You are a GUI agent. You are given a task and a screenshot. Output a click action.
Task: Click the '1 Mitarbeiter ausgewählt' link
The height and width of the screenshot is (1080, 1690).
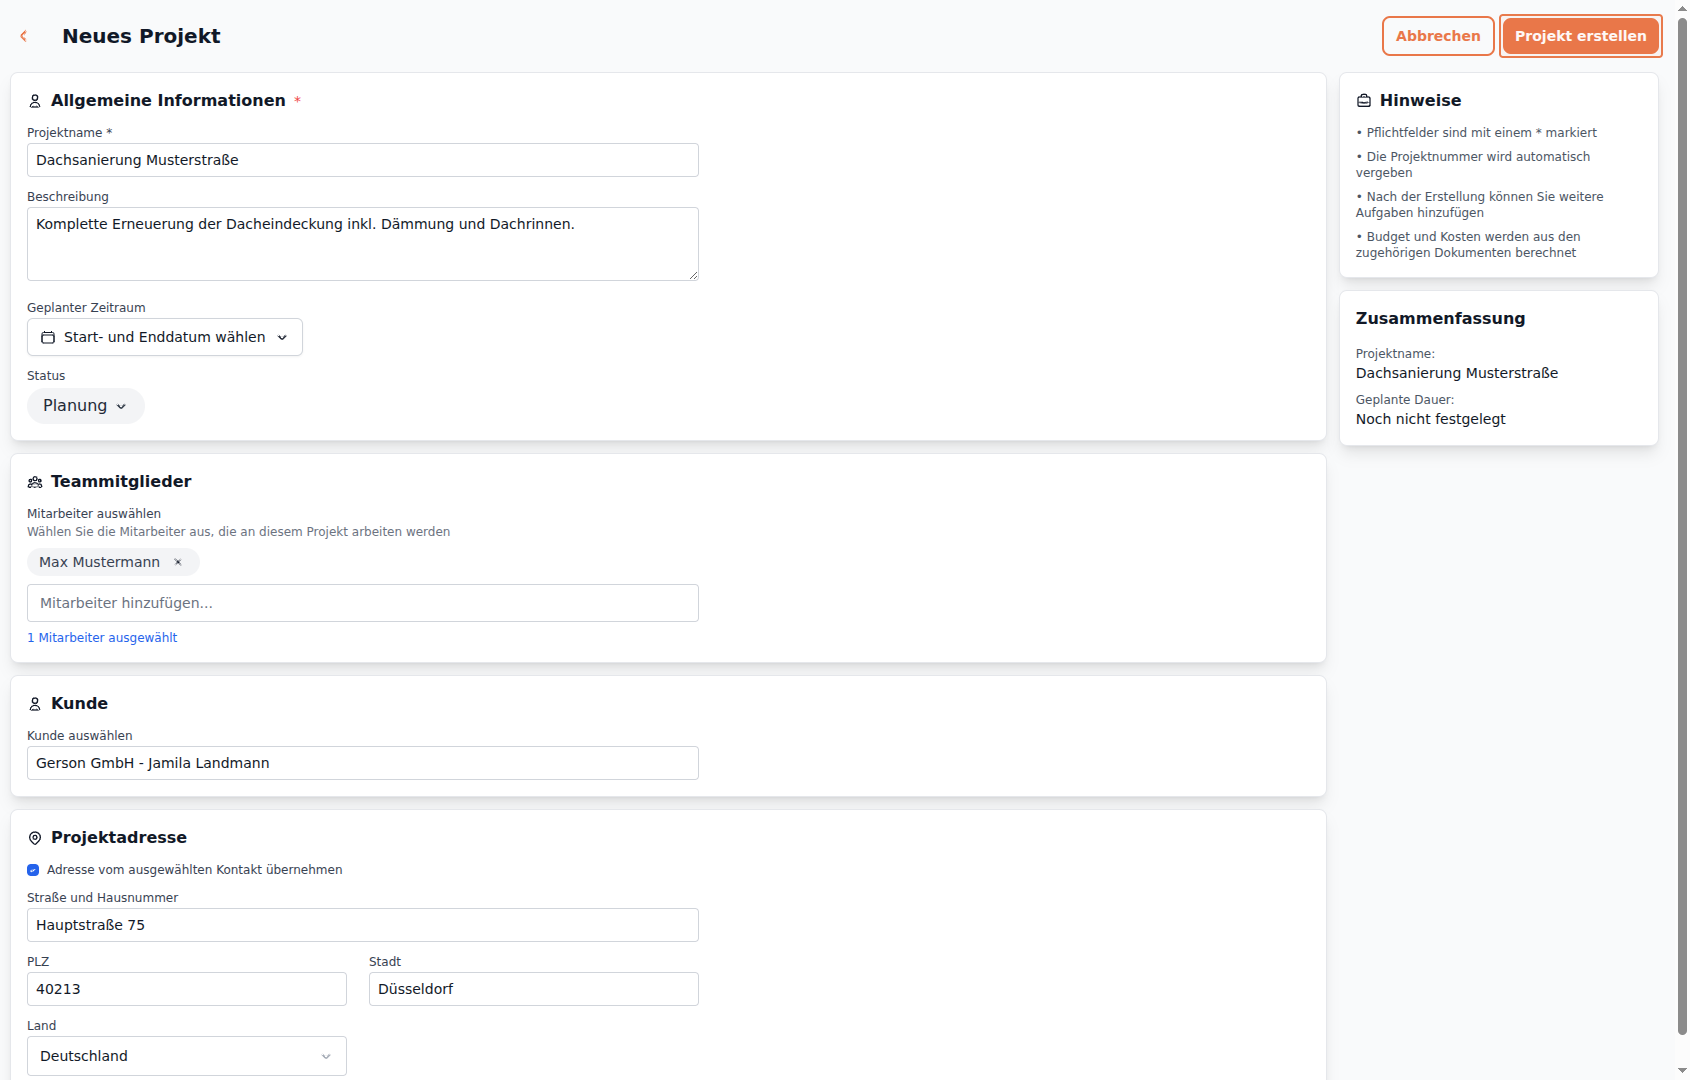(x=102, y=638)
